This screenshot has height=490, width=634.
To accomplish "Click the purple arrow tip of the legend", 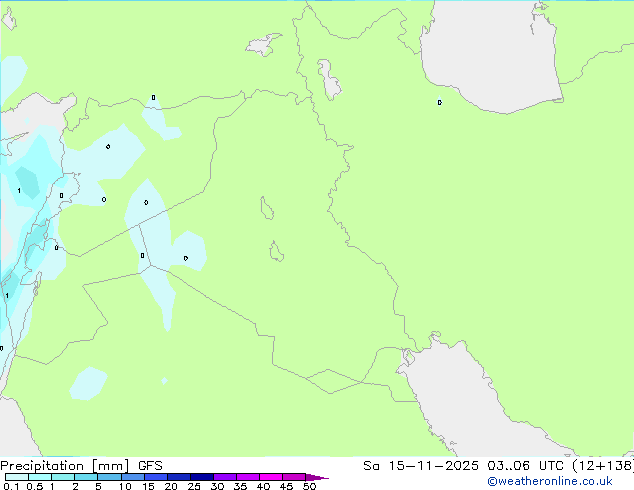I will point(317,477).
